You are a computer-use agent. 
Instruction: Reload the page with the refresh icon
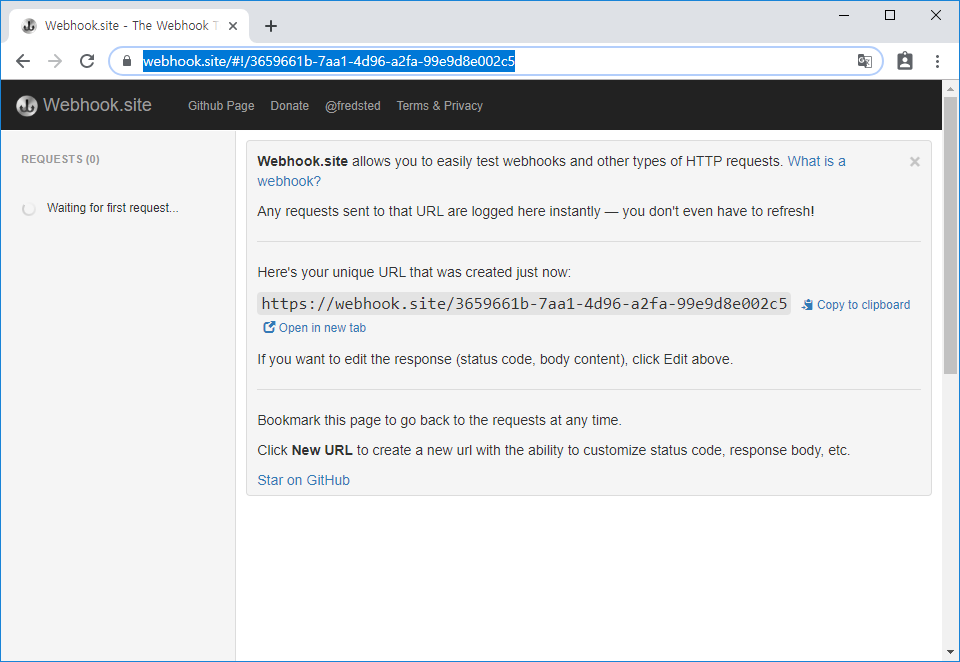[x=87, y=61]
